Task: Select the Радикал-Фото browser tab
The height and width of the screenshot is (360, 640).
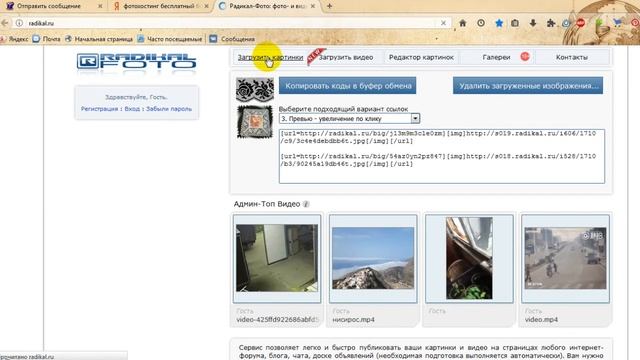Action: click(x=267, y=6)
